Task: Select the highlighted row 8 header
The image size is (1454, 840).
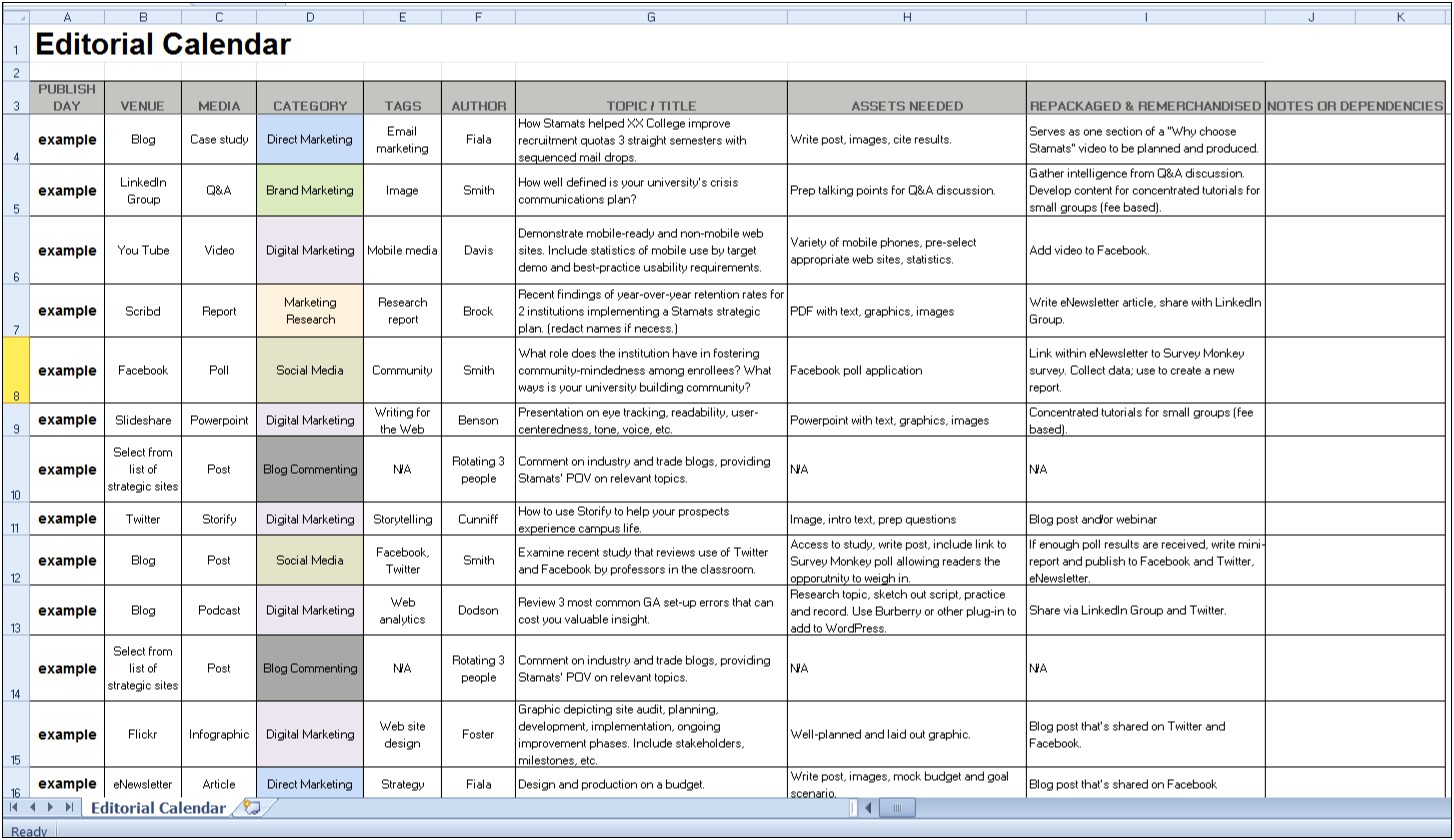Action: 15,370
